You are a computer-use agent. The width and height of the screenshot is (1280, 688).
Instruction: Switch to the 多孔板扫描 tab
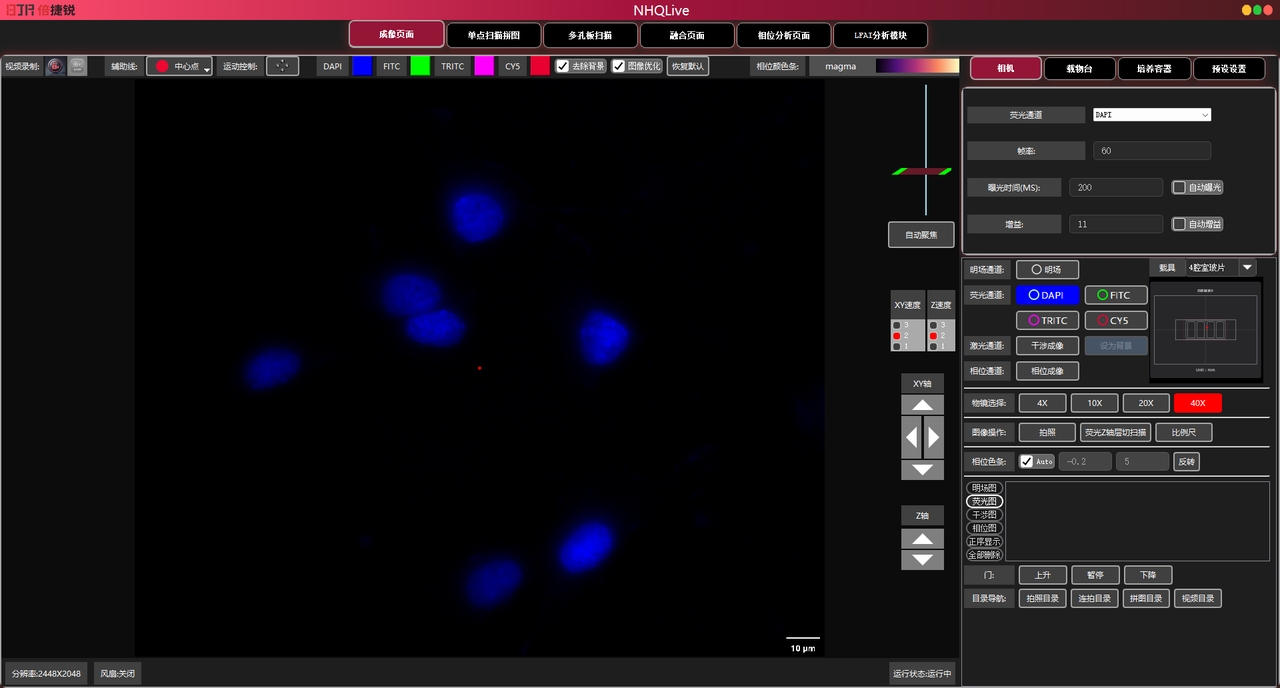coord(590,35)
